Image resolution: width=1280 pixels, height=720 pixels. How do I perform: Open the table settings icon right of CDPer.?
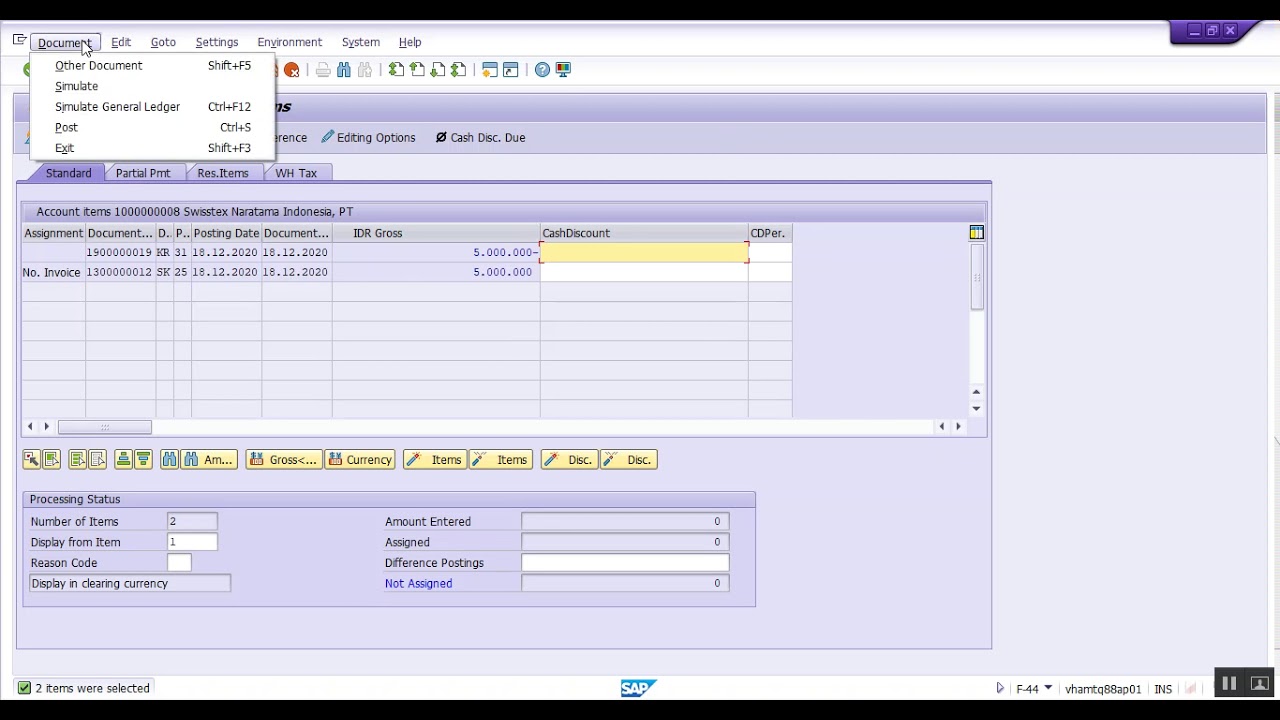coord(976,233)
